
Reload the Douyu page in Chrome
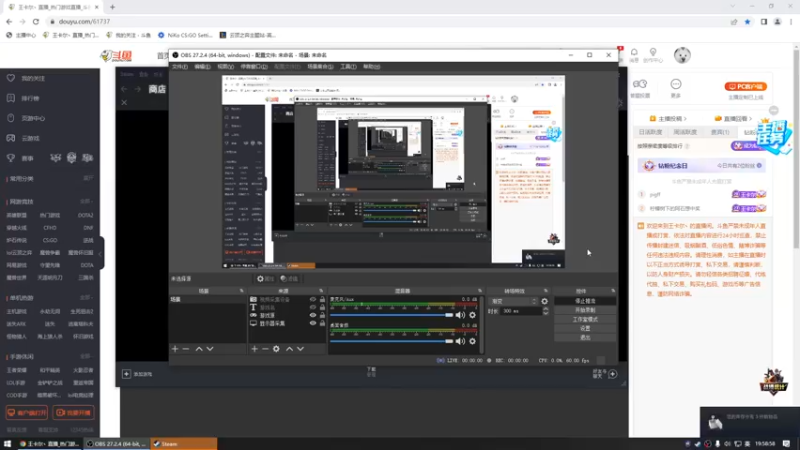[x=36, y=22]
